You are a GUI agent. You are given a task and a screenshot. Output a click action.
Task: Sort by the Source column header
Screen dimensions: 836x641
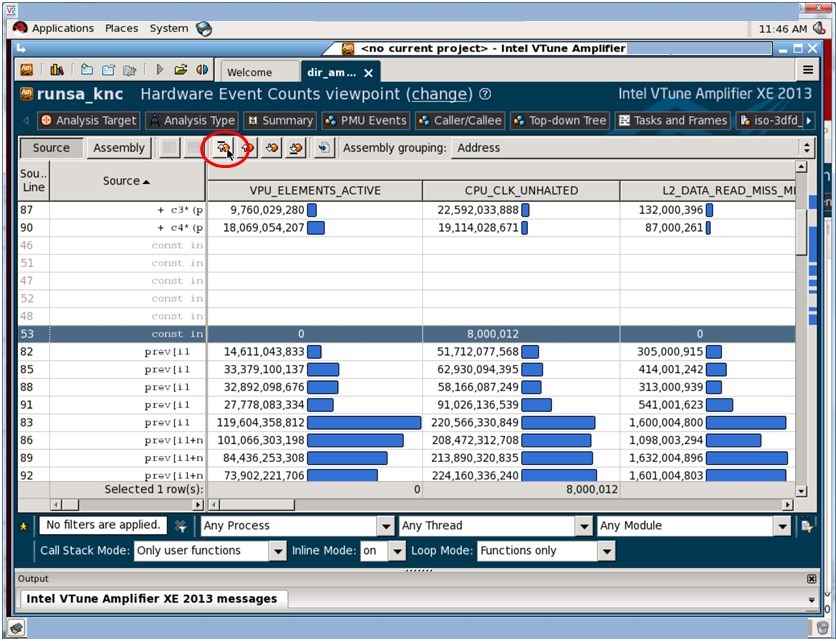tap(127, 181)
